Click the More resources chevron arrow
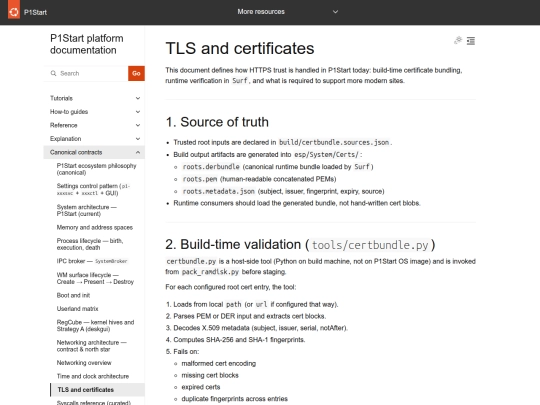The height and width of the screenshot is (405, 540). tap(335, 12)
